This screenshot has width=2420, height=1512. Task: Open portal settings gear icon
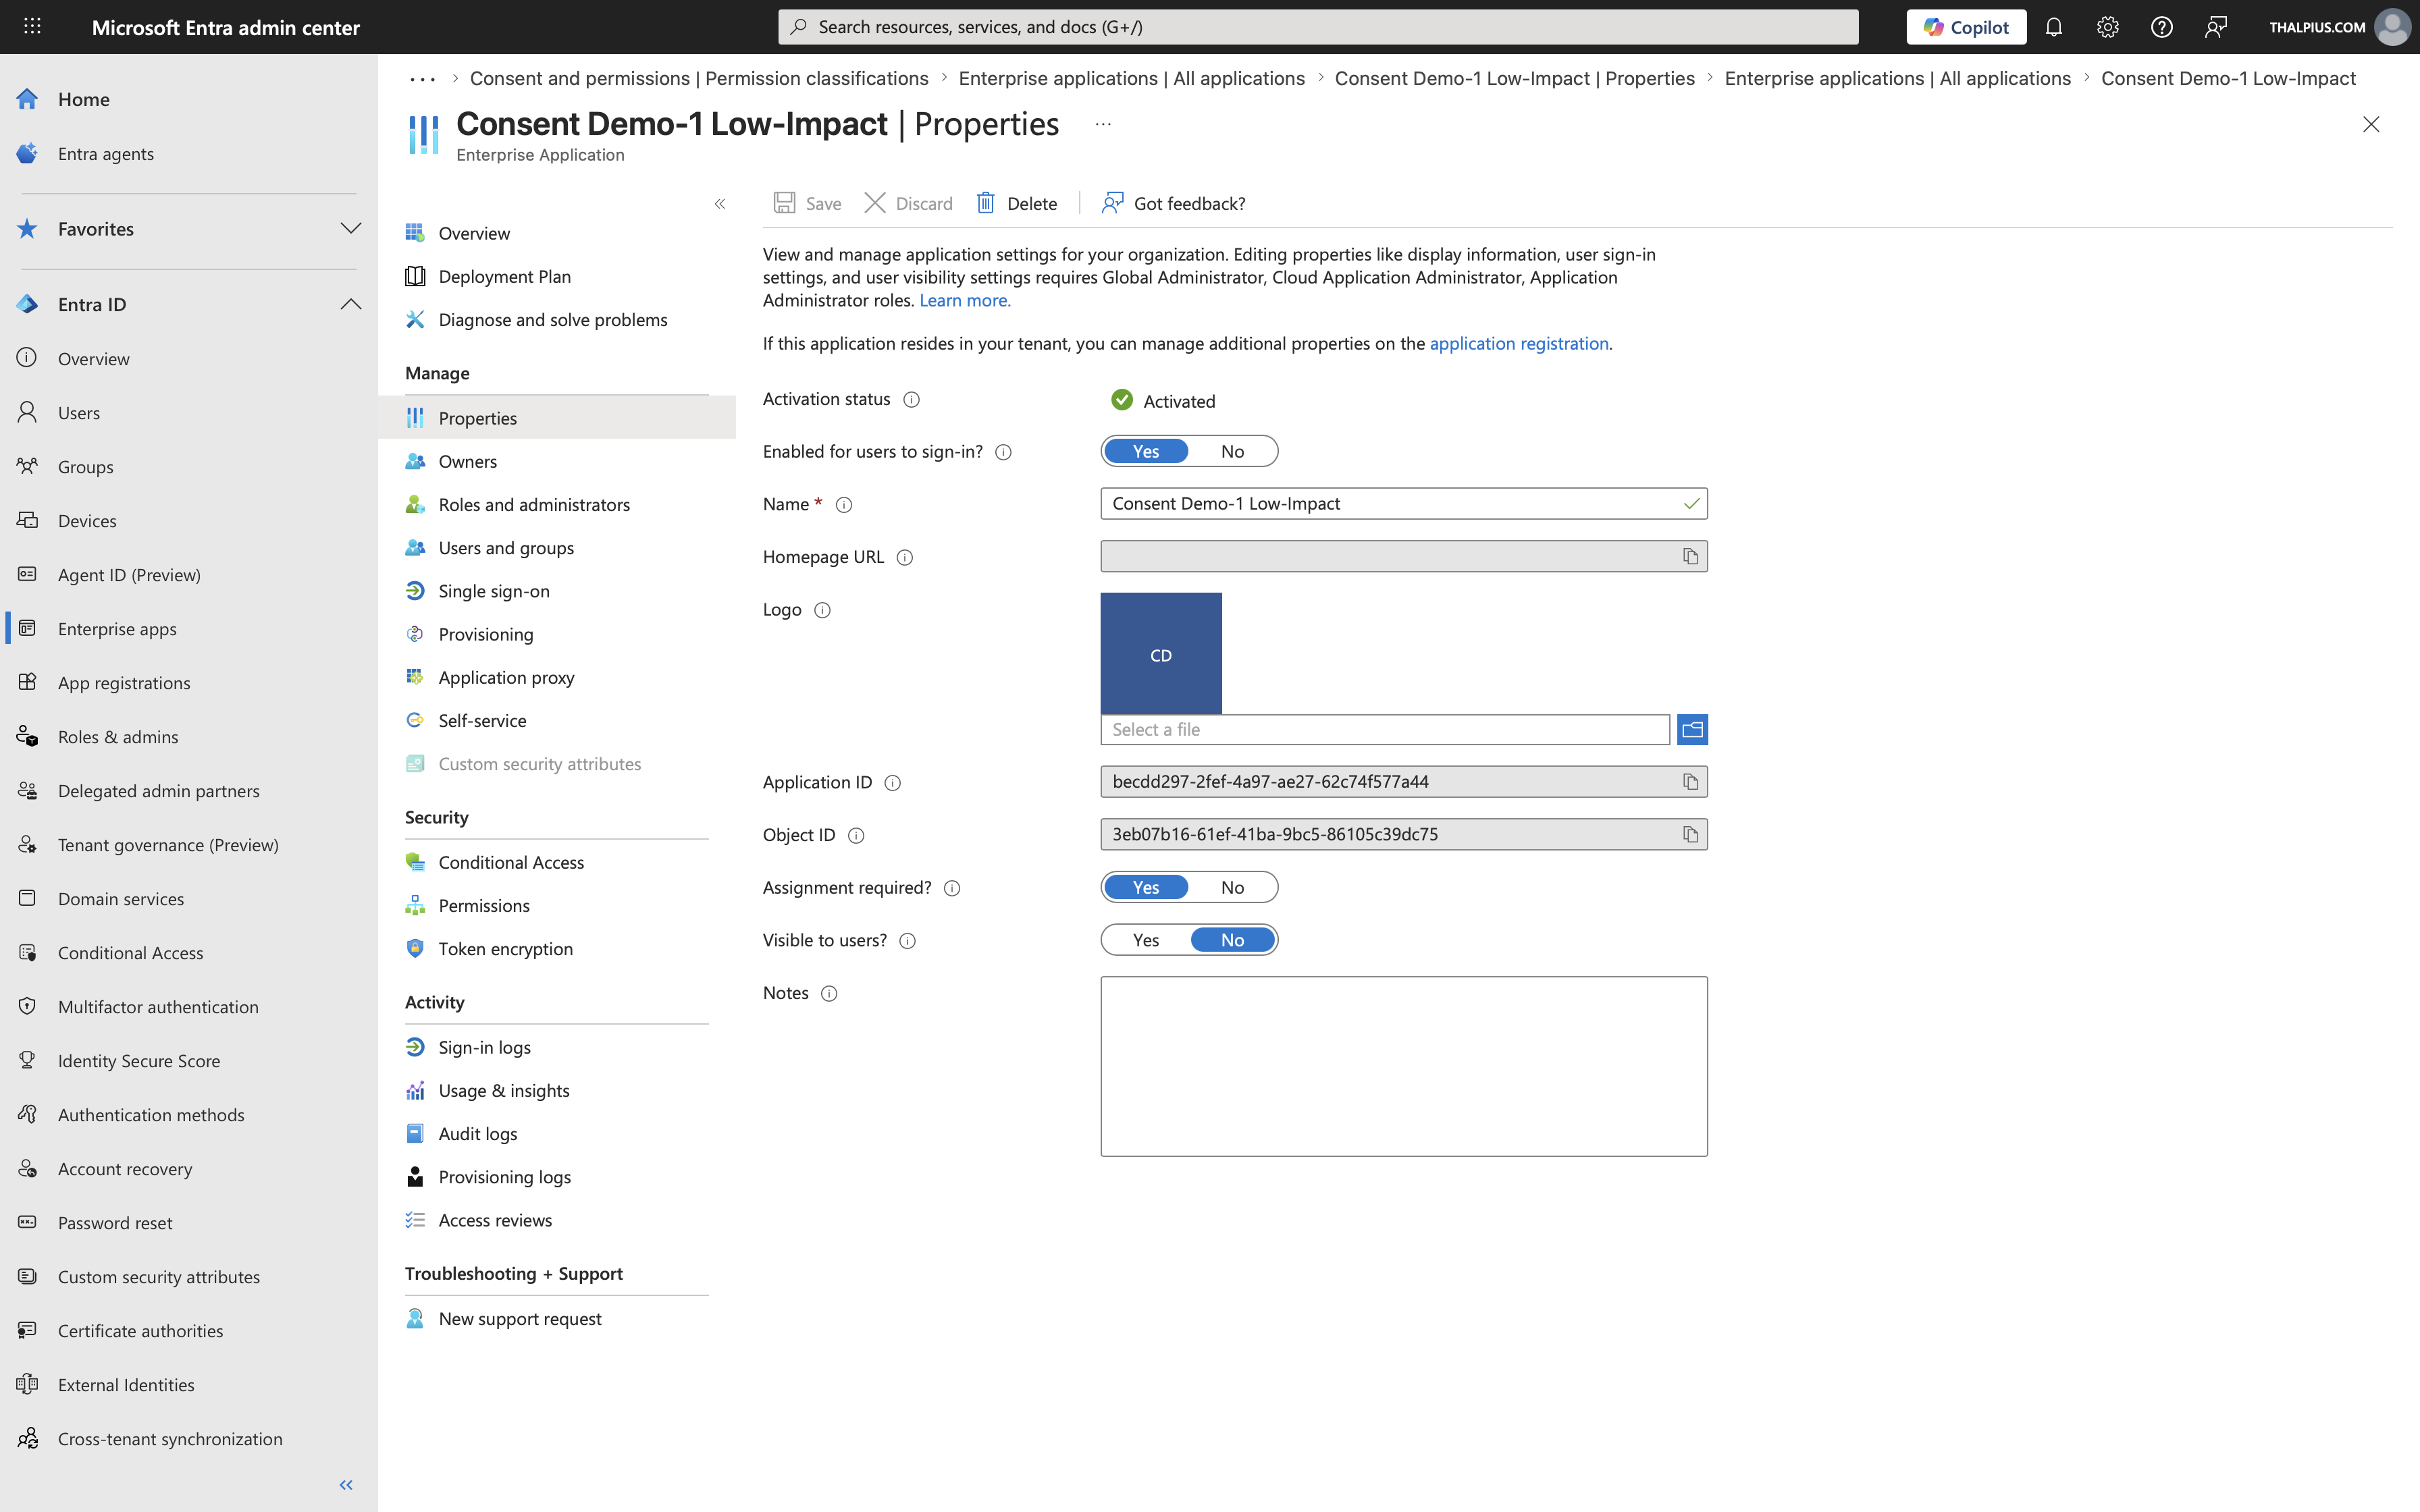[x=2107, y=27]
